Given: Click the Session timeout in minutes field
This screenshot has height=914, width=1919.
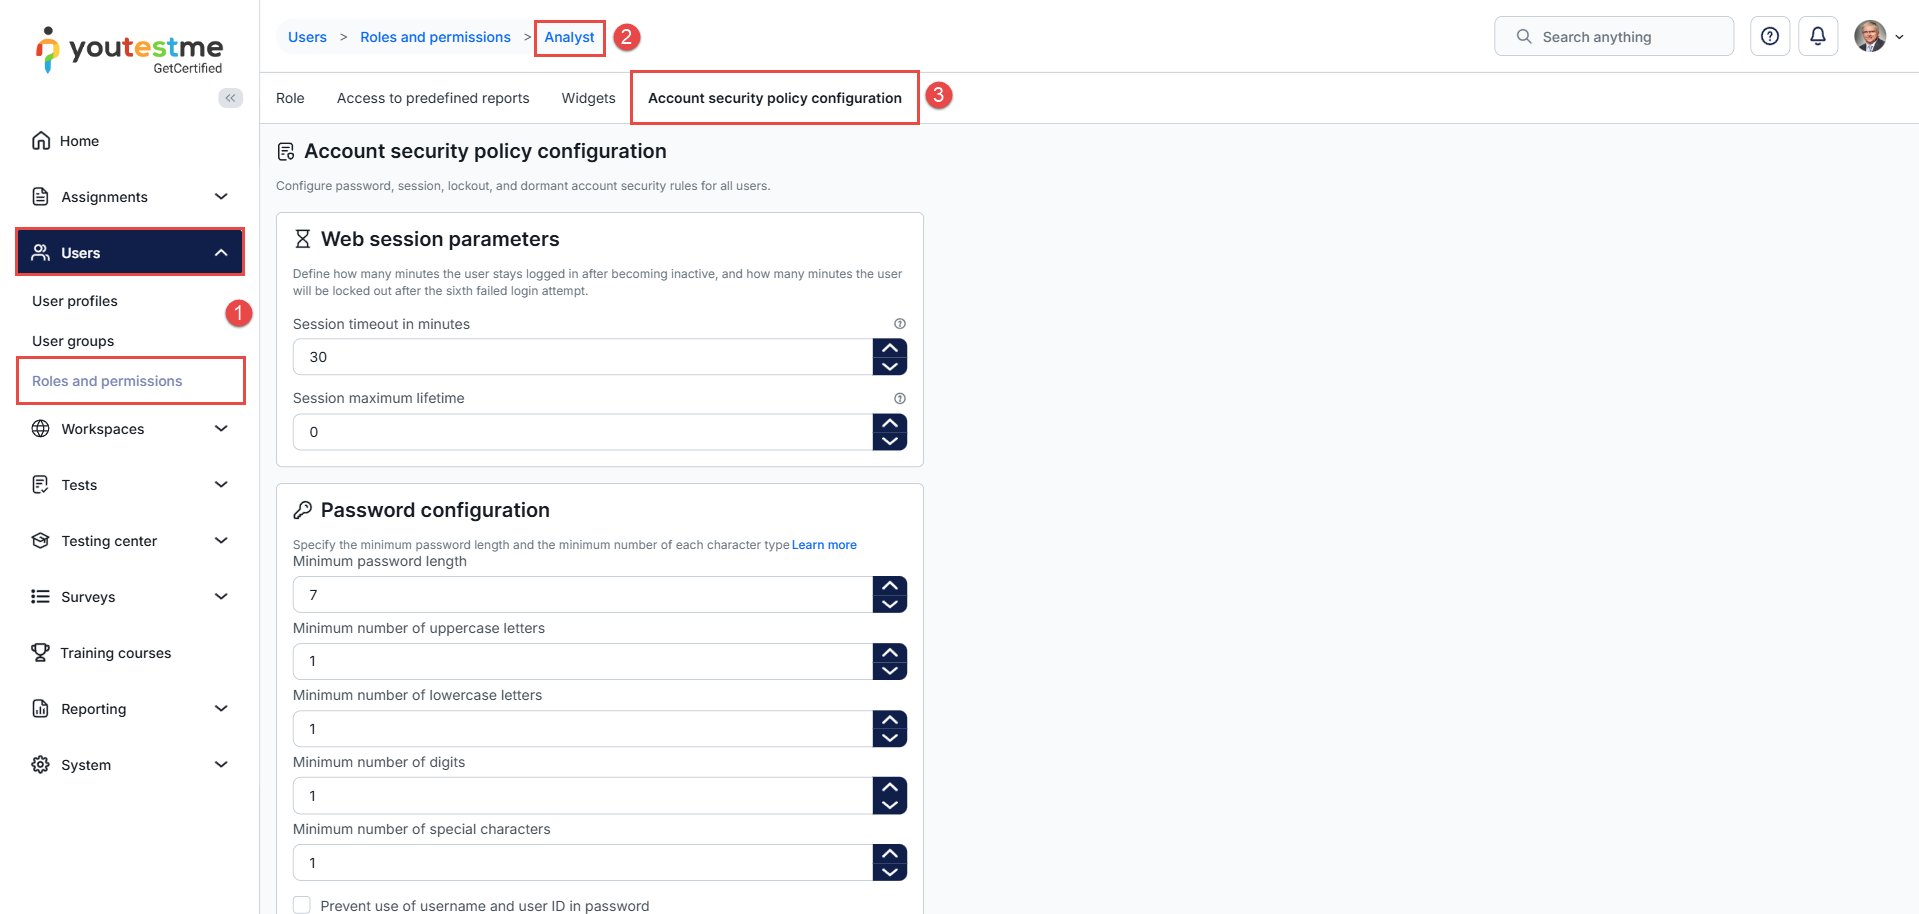Looking at the screenshot, I should tap(583, 357).
